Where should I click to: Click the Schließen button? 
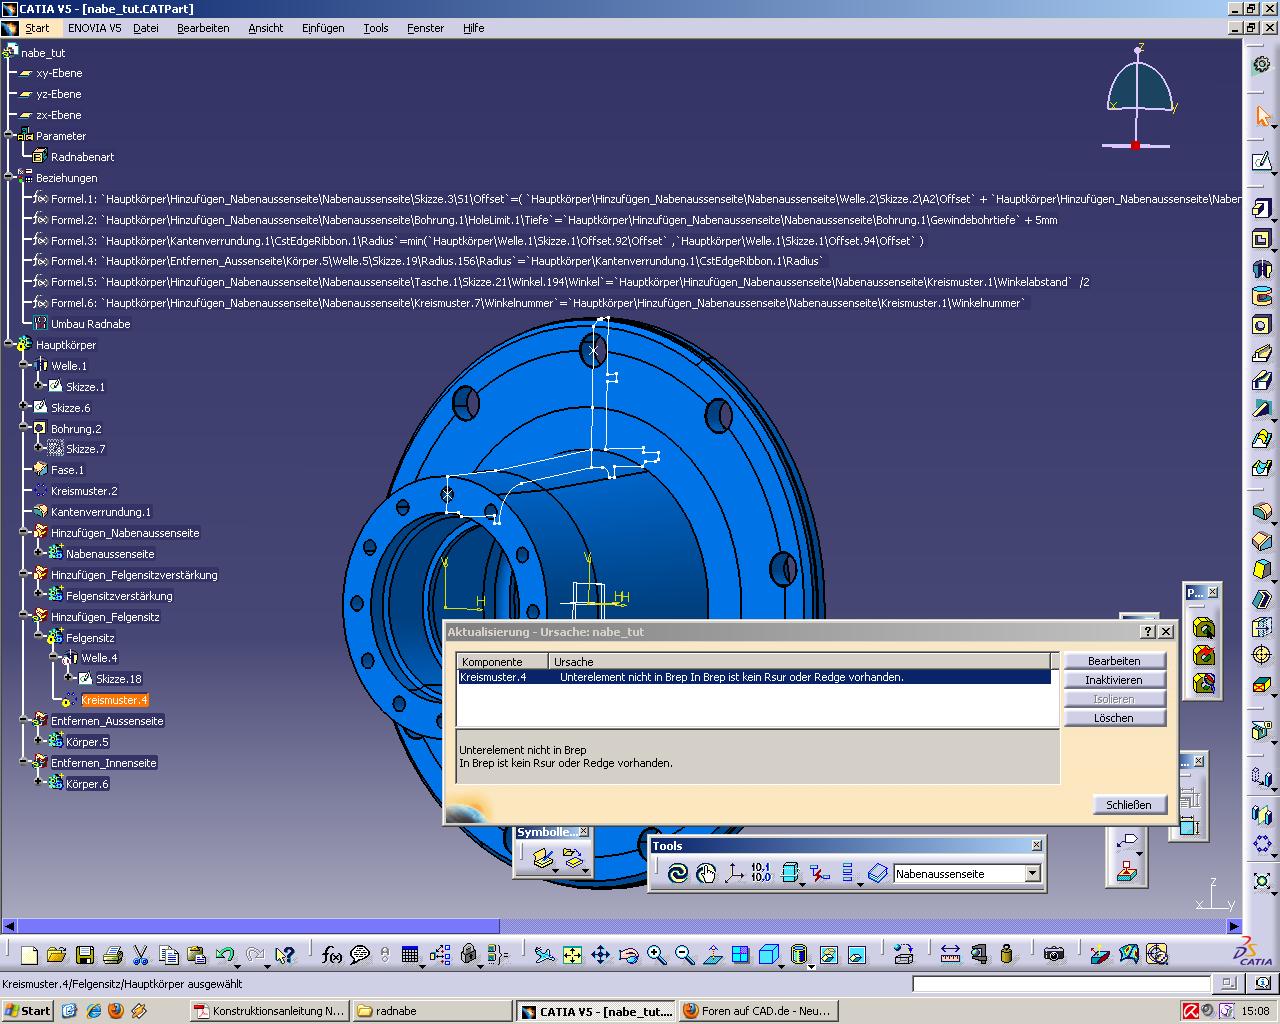pyautogui.click(x=1129, y=804)
